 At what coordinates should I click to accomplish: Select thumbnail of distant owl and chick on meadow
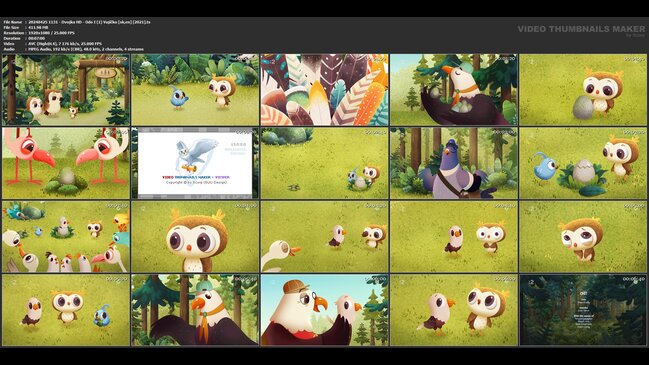pyautogui.click(x=324, y=163)
